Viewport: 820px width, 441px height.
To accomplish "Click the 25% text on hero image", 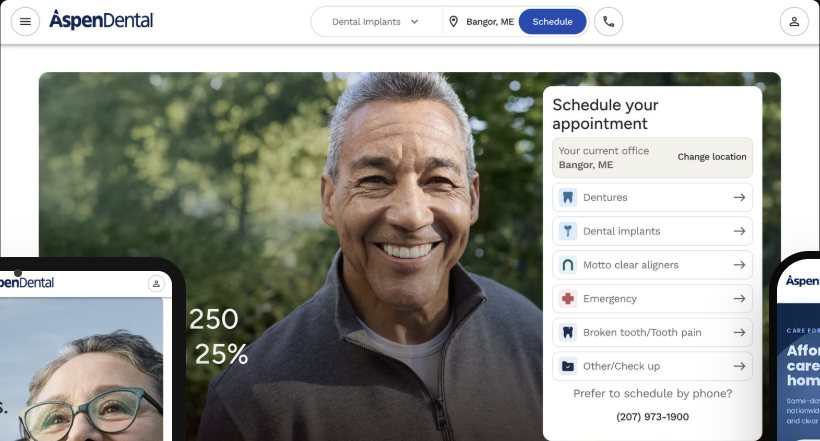I will [221, 354].
